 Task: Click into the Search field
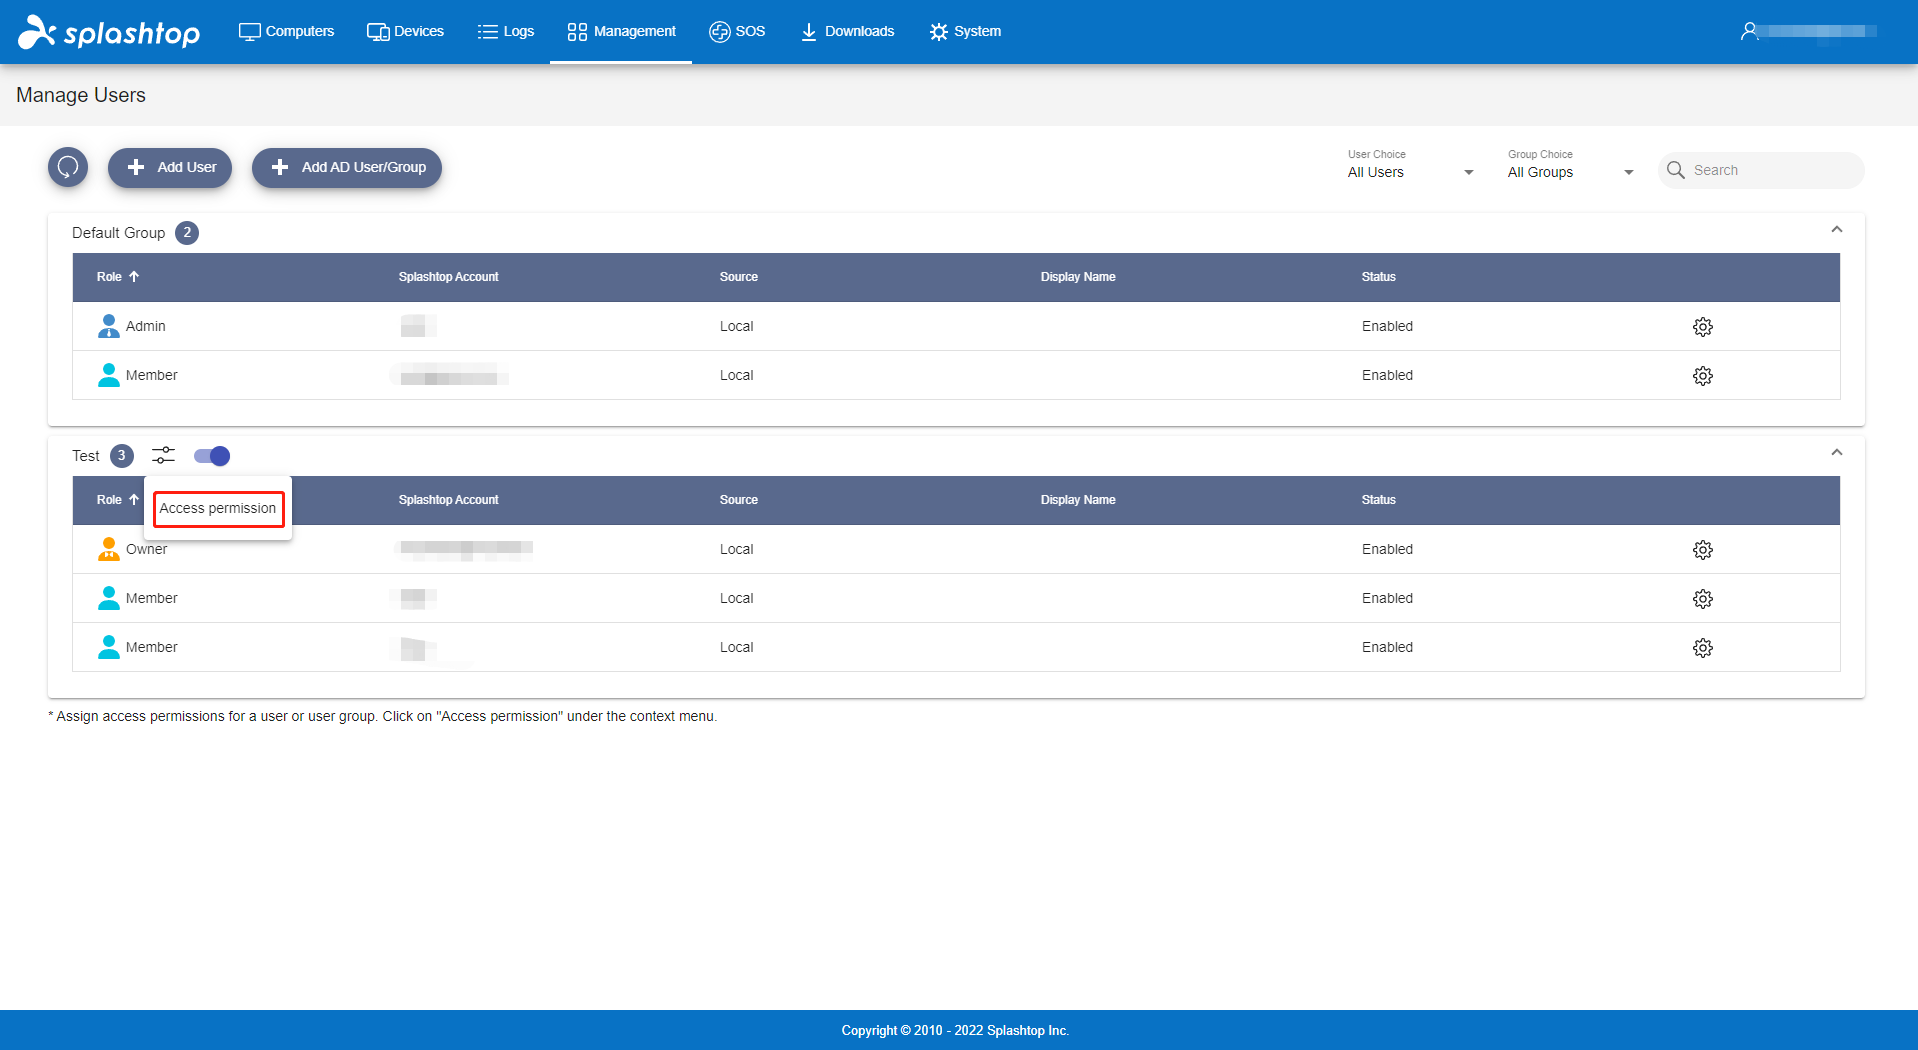[1770, 170]
